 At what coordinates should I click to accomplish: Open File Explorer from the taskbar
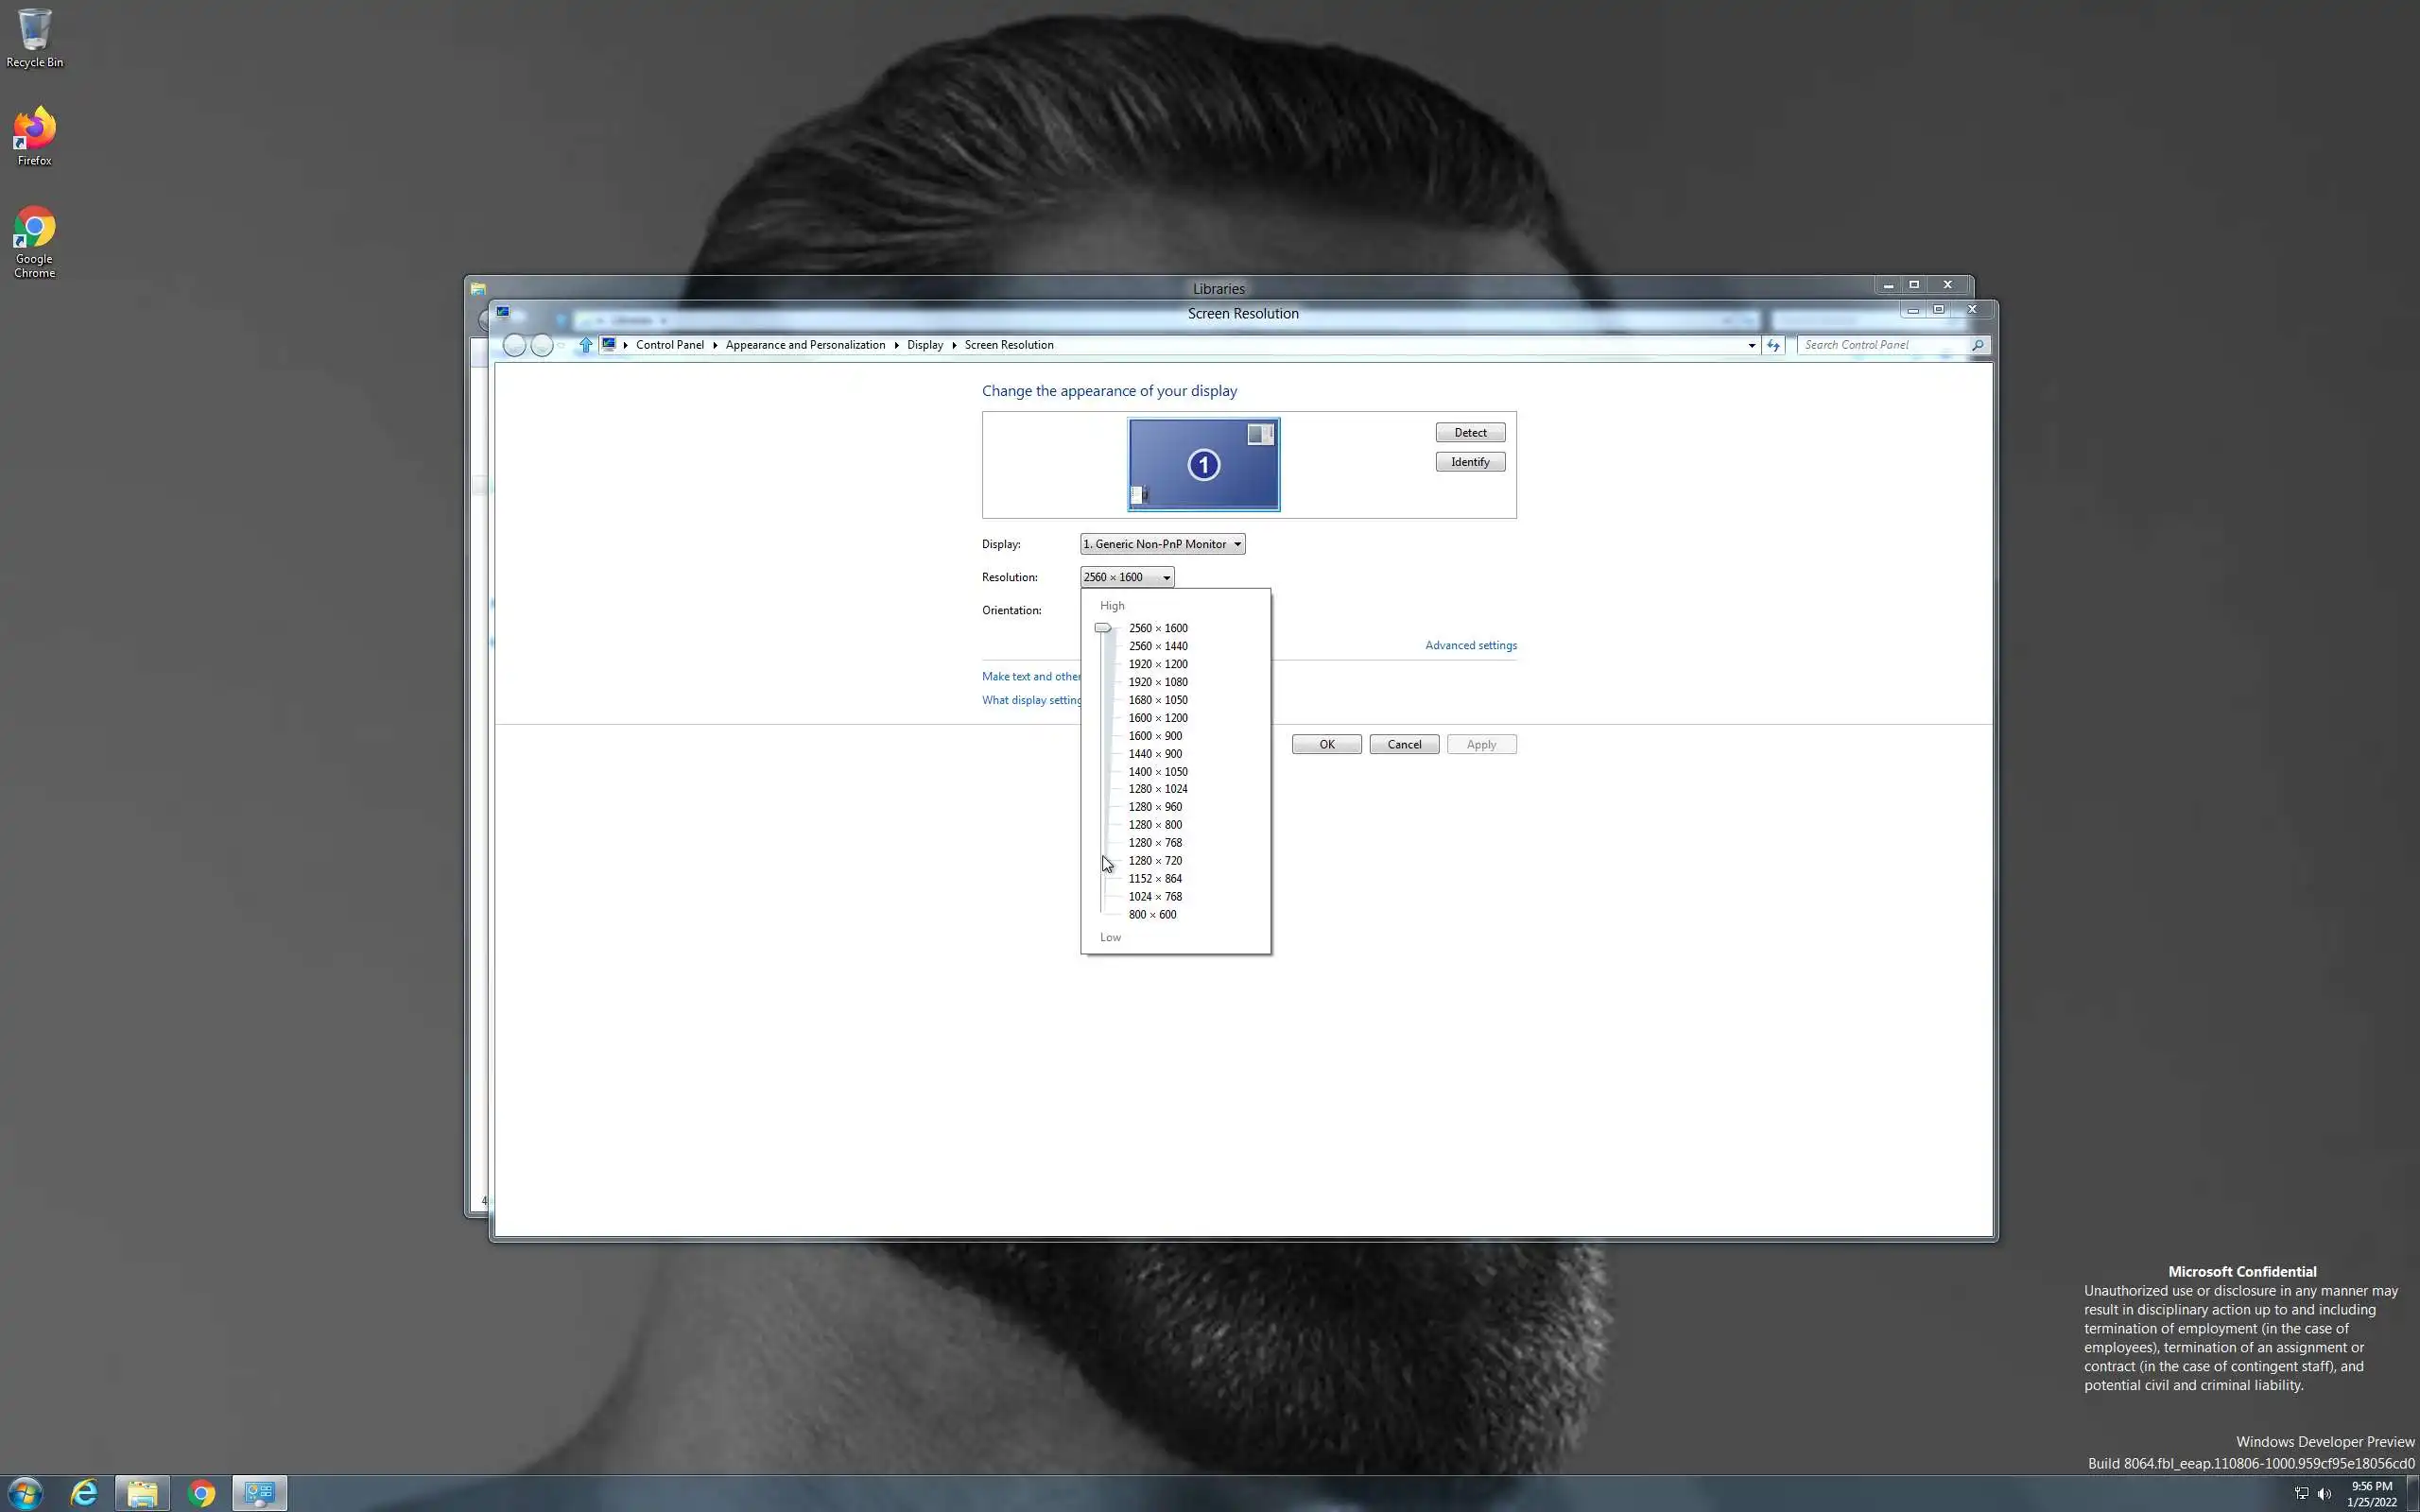coord(142,1493)
